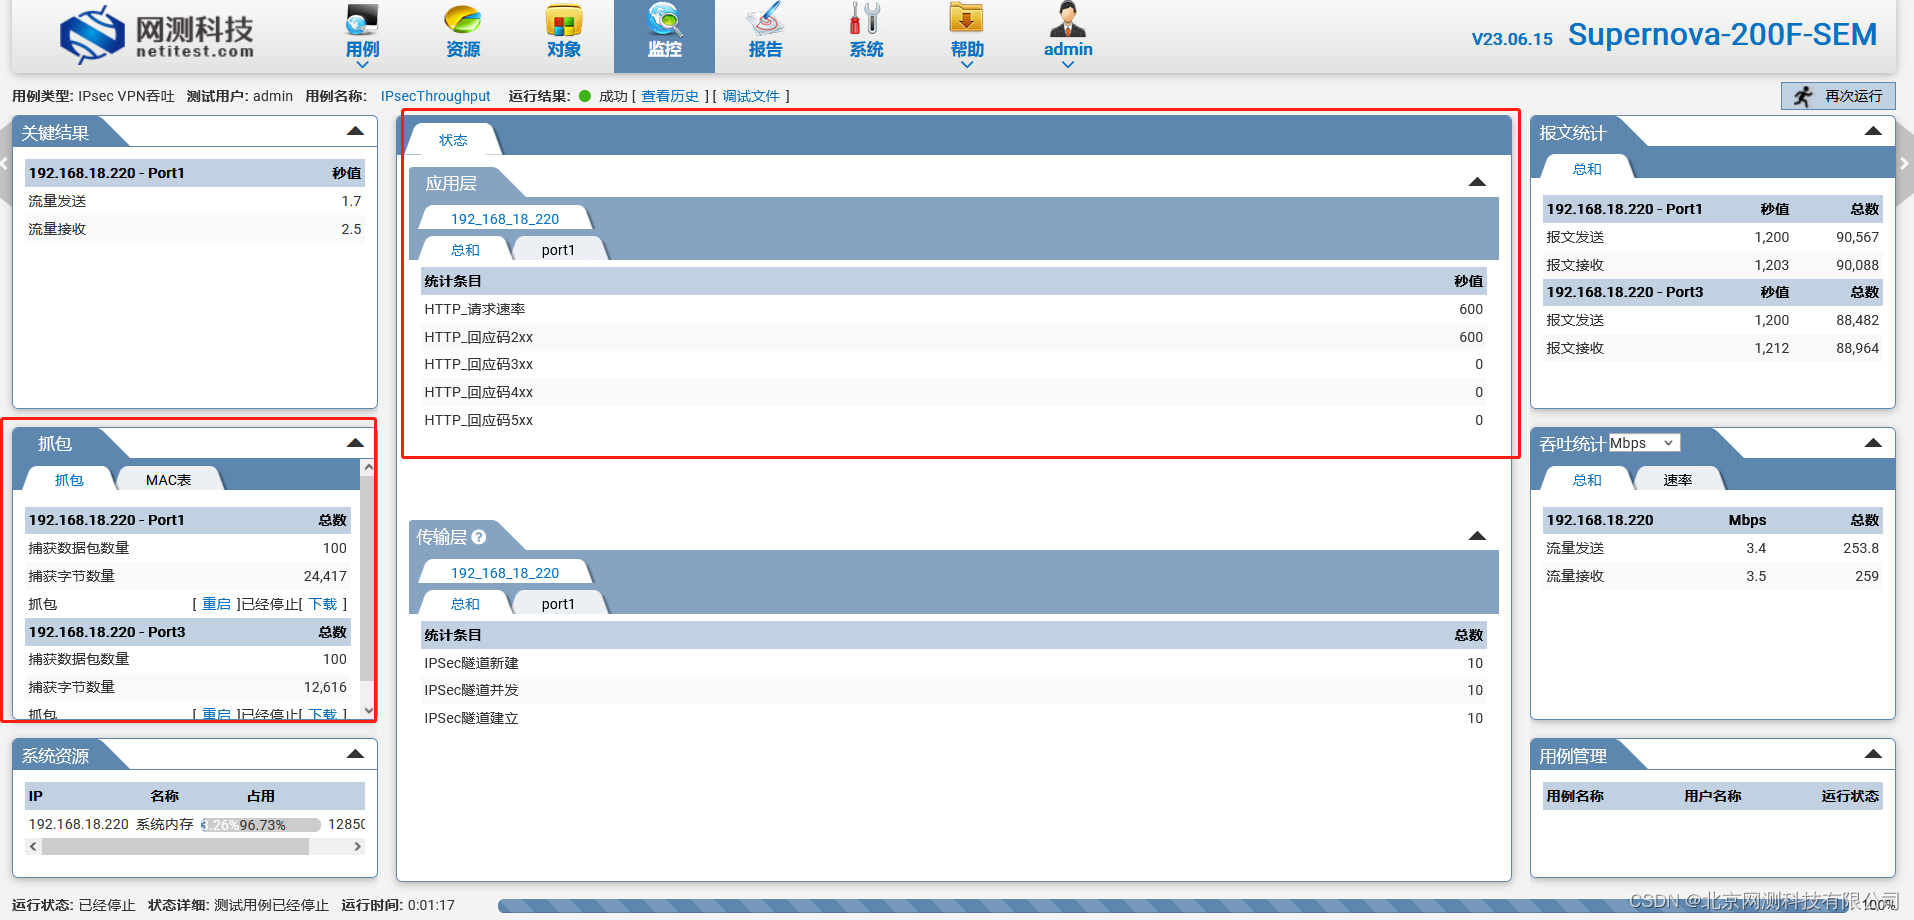1914x920 pixels.
Task: Select the HTTP_请求速率 row
Action: 954,309
